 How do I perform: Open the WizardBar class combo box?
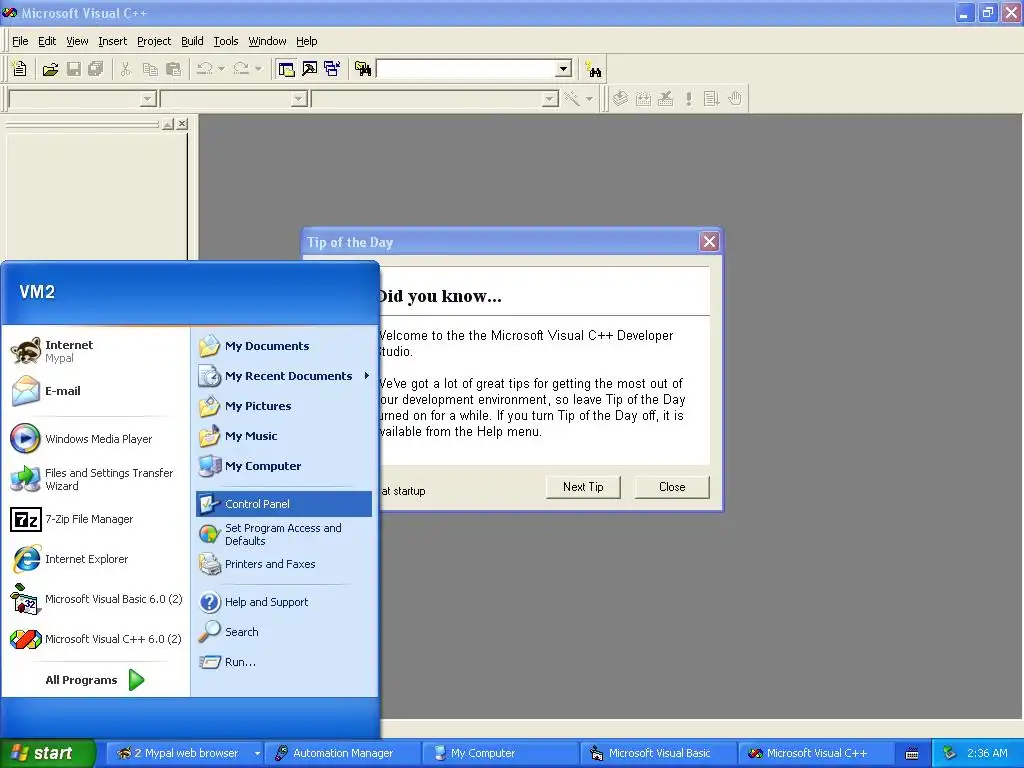point(82,99)
